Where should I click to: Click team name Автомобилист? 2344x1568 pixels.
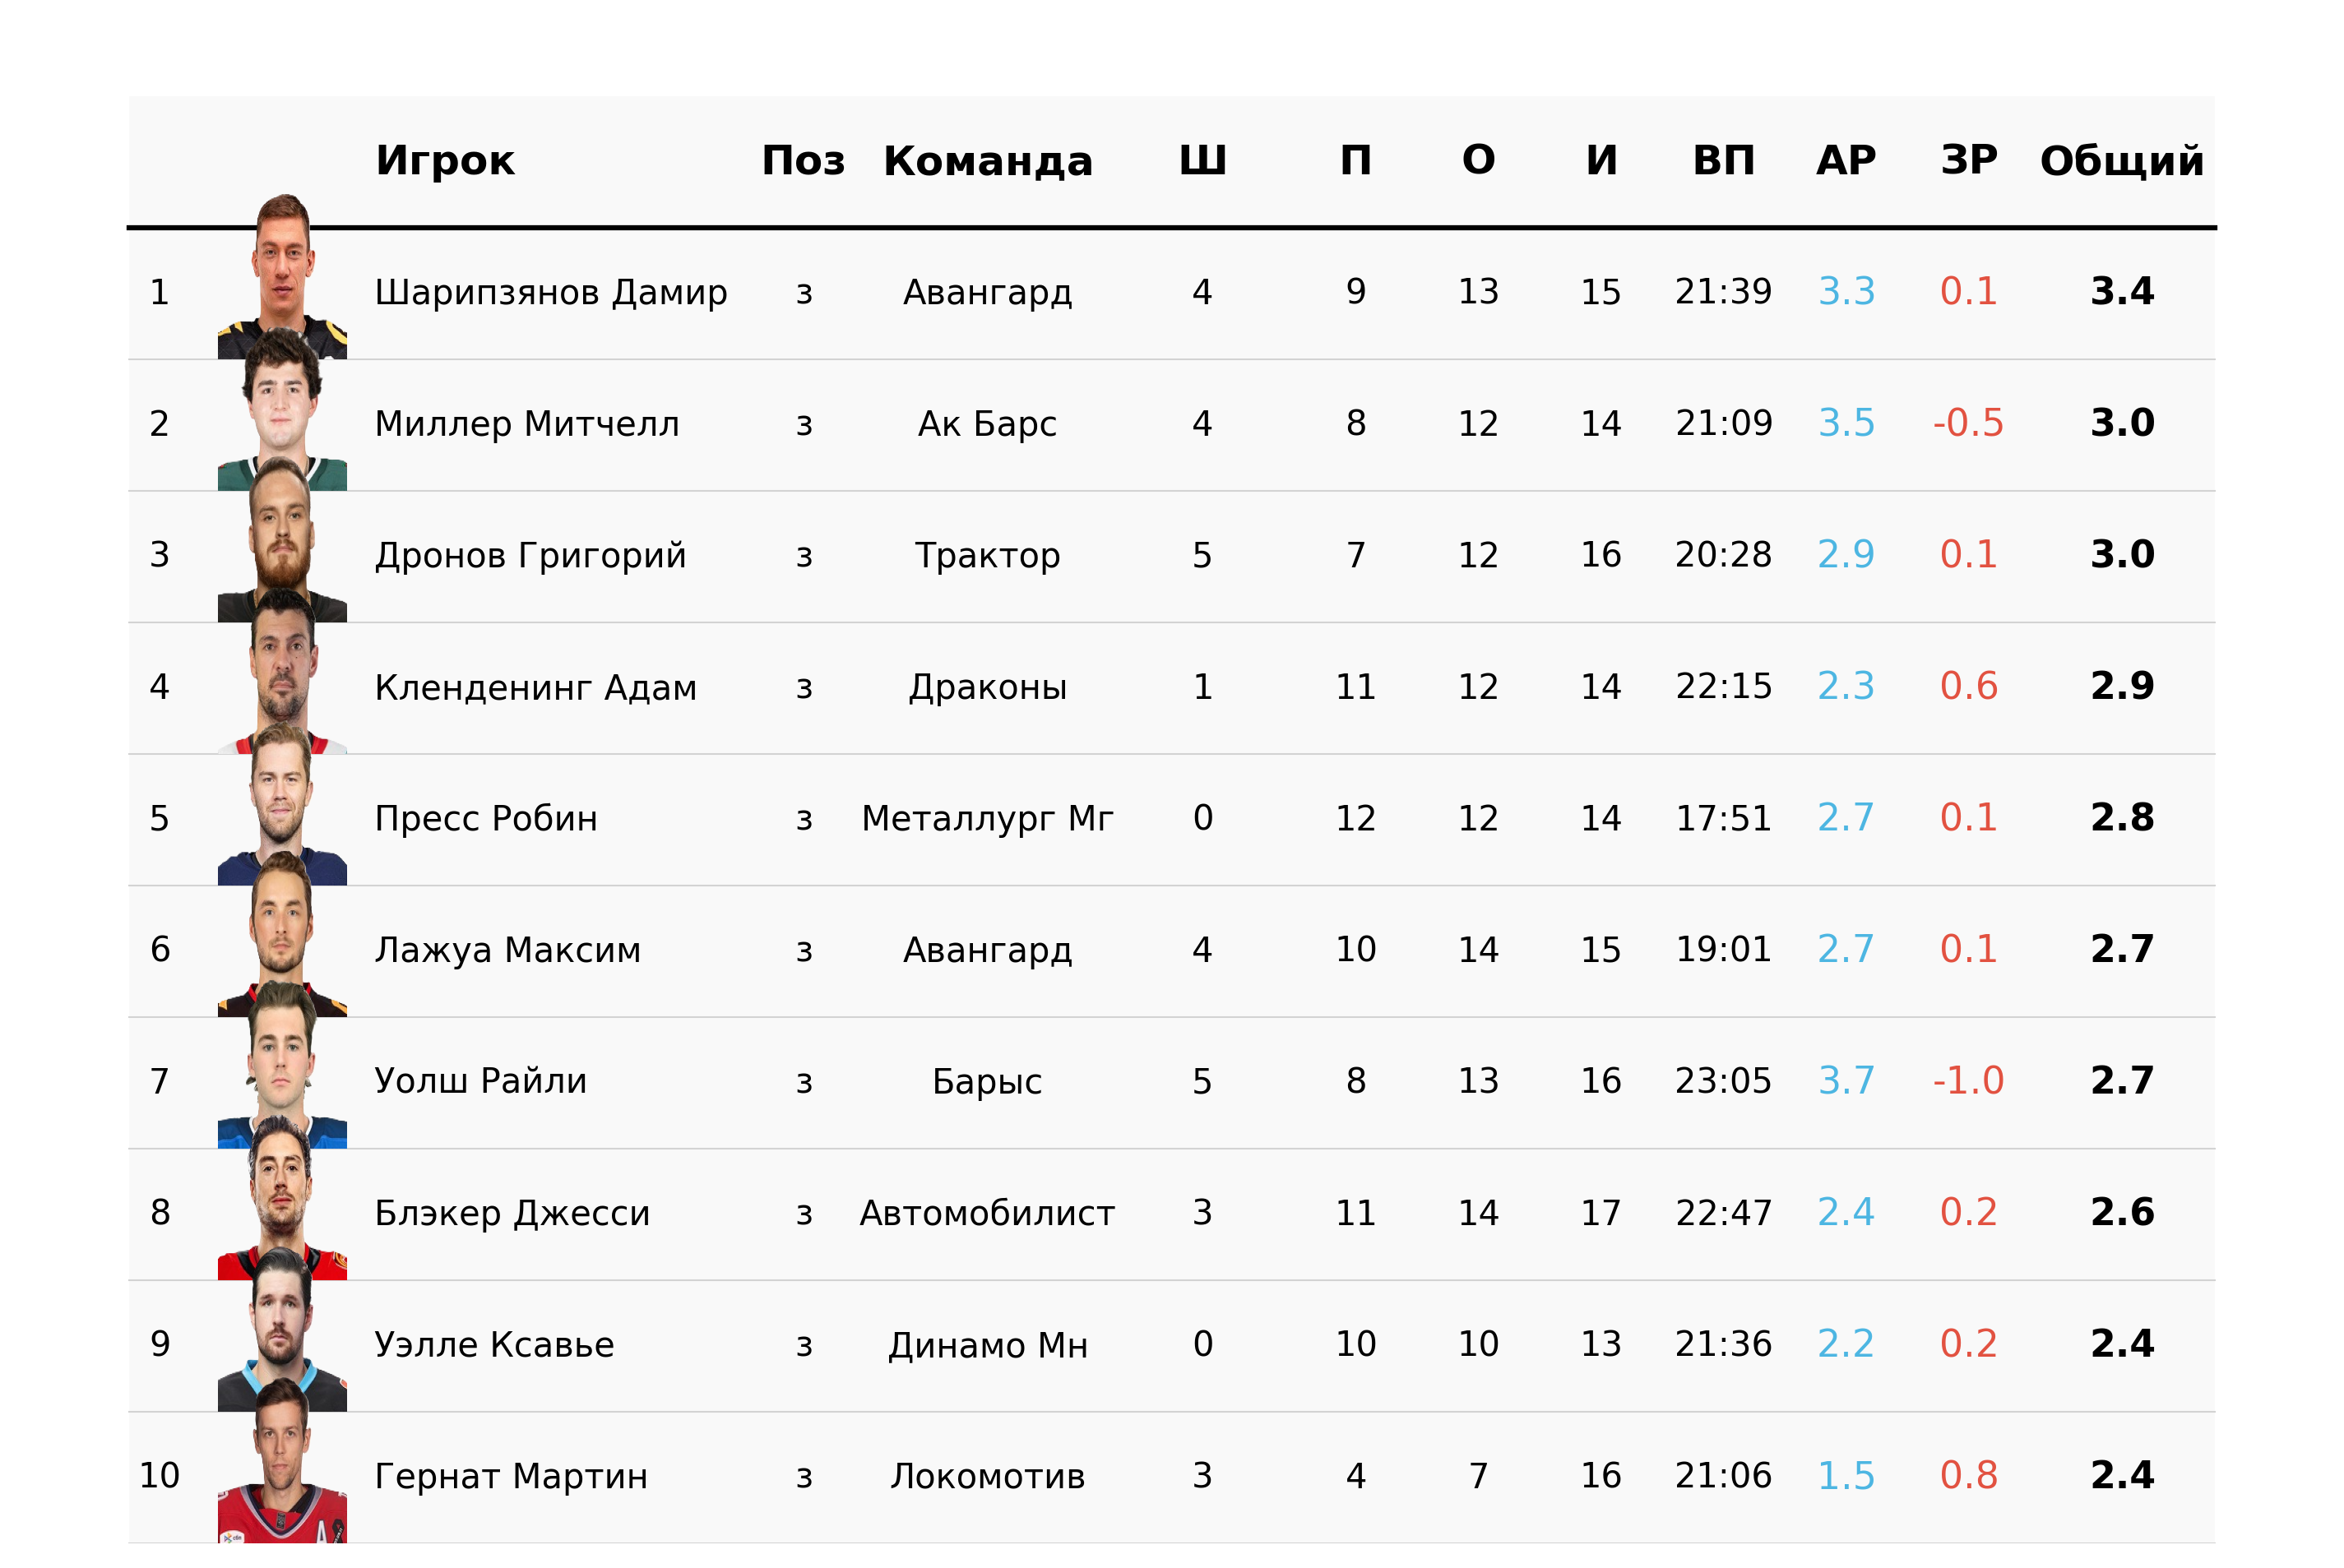tap(987, 1213)
